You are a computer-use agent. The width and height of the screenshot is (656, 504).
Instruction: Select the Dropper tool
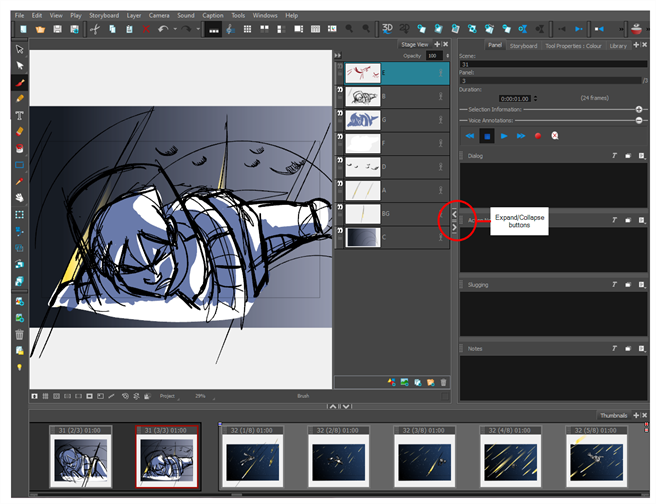click(x=20, y=182)
